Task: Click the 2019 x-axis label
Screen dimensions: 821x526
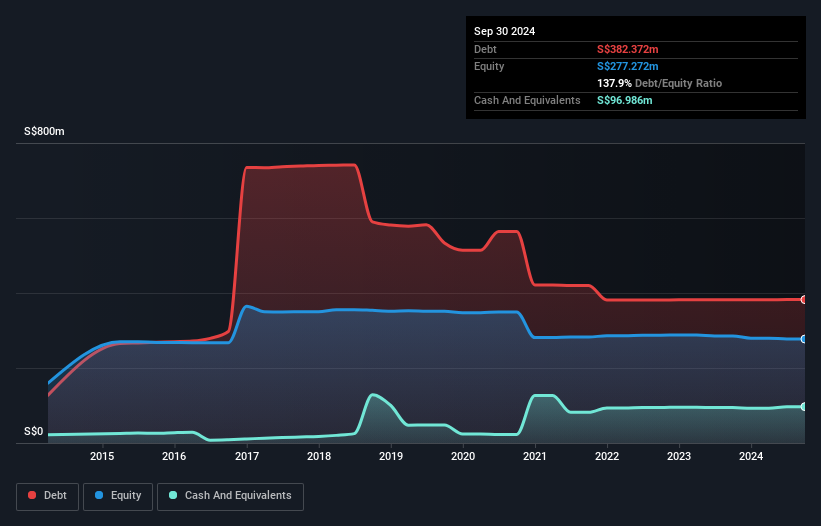Action: [391, 456]
